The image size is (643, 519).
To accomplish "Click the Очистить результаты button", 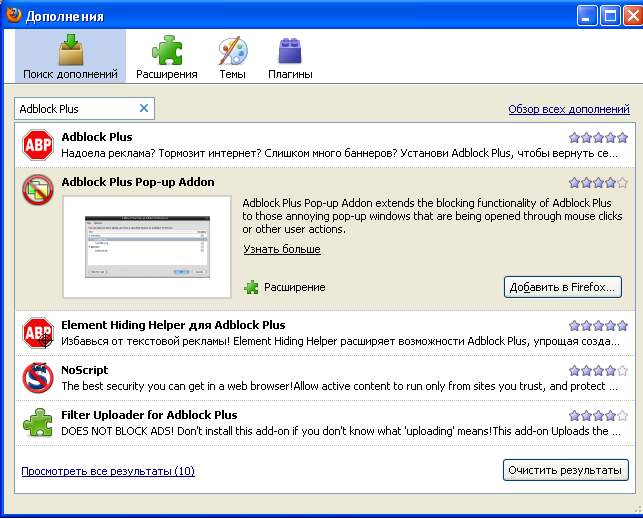I will (565, 470).
